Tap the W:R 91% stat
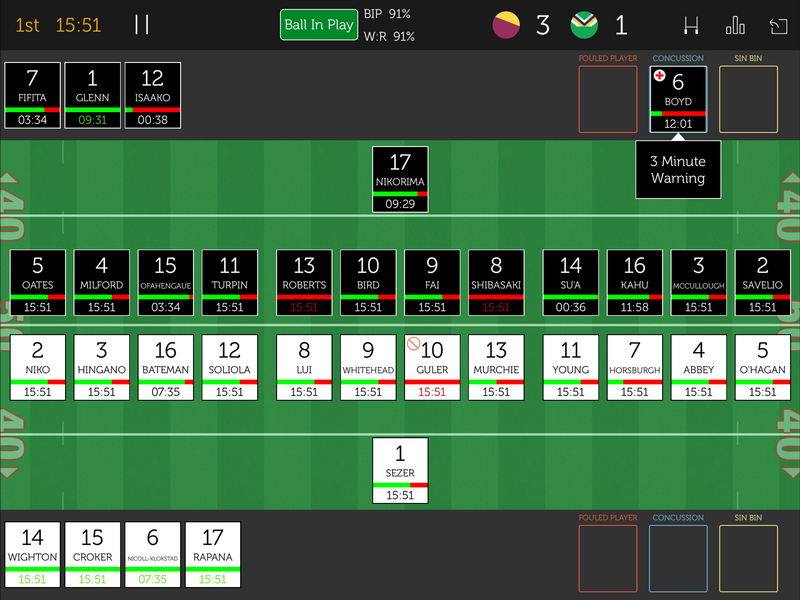 (389, 37)
